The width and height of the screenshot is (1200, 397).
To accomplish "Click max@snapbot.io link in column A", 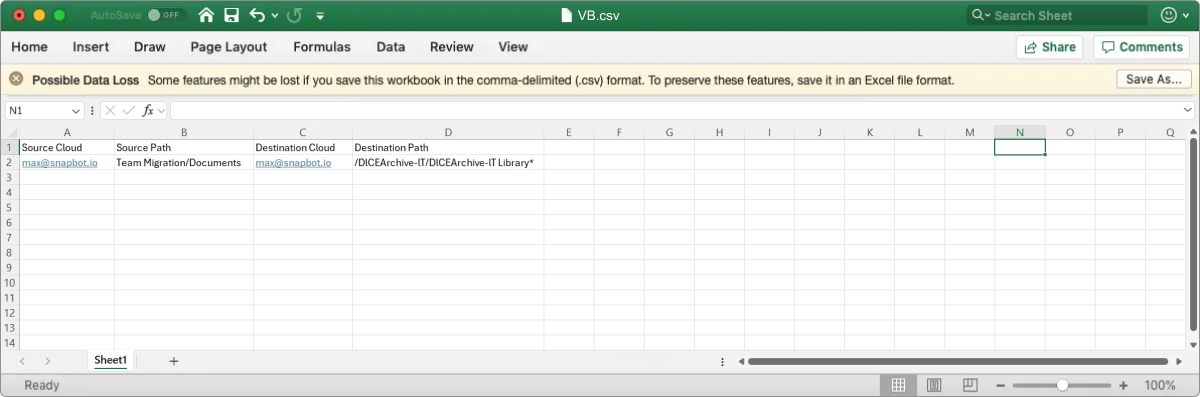I will click(x=60, y=163).
